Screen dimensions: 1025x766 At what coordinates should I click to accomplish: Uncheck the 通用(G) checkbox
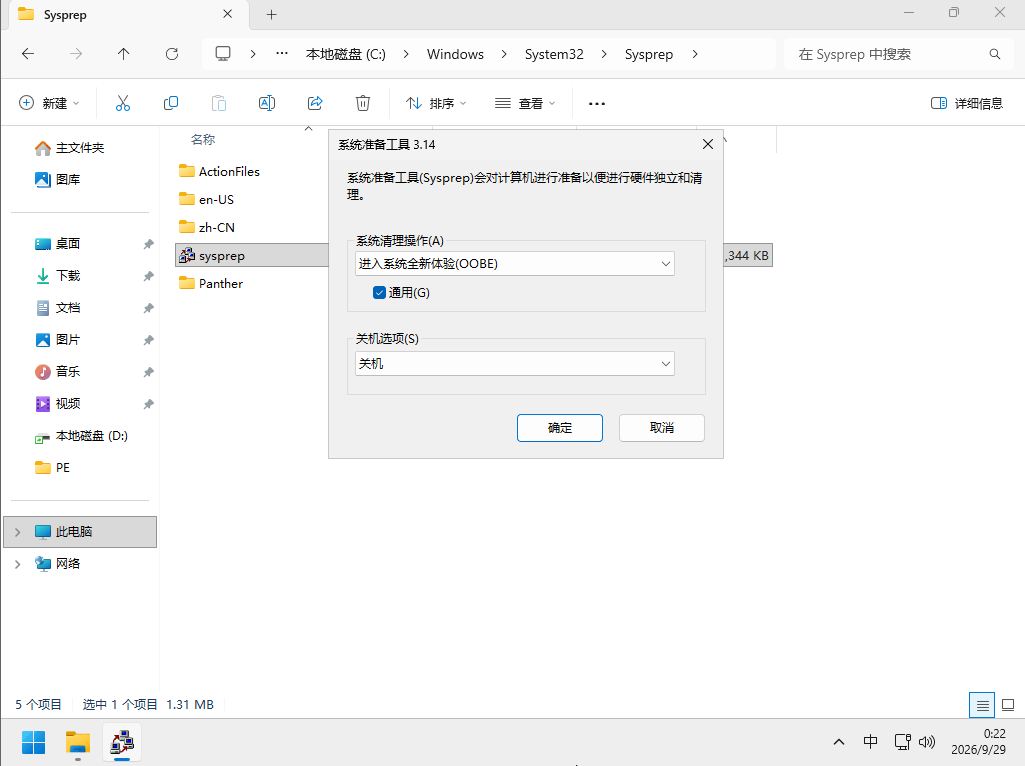[x=379, y=293]
